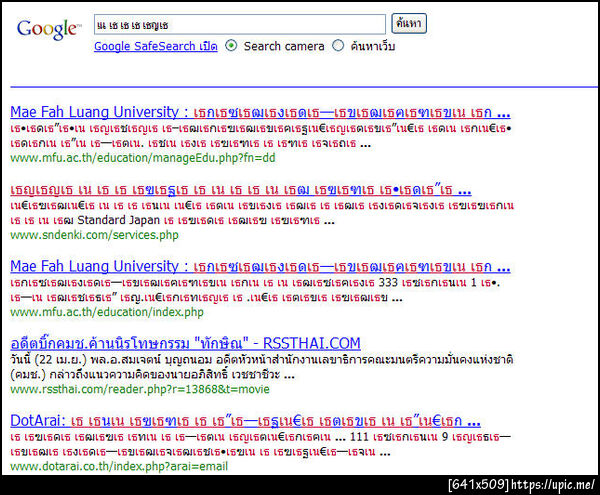Open the Mae Fah Luang result above manageEdu.php
The image size is (600, 495).
point(260,112)
